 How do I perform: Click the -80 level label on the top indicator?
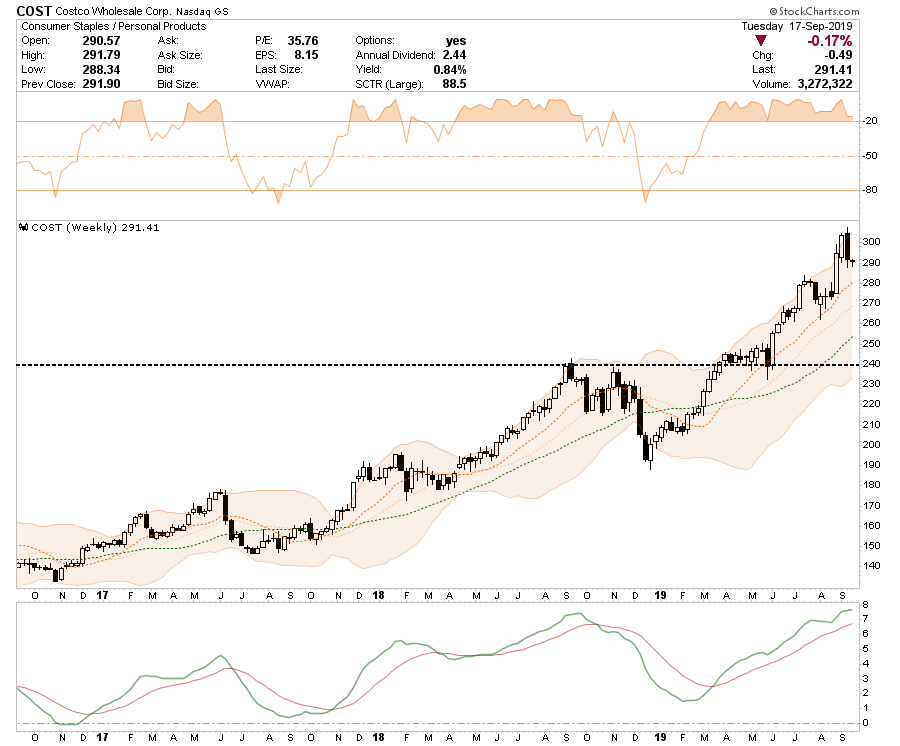[871, 190]
